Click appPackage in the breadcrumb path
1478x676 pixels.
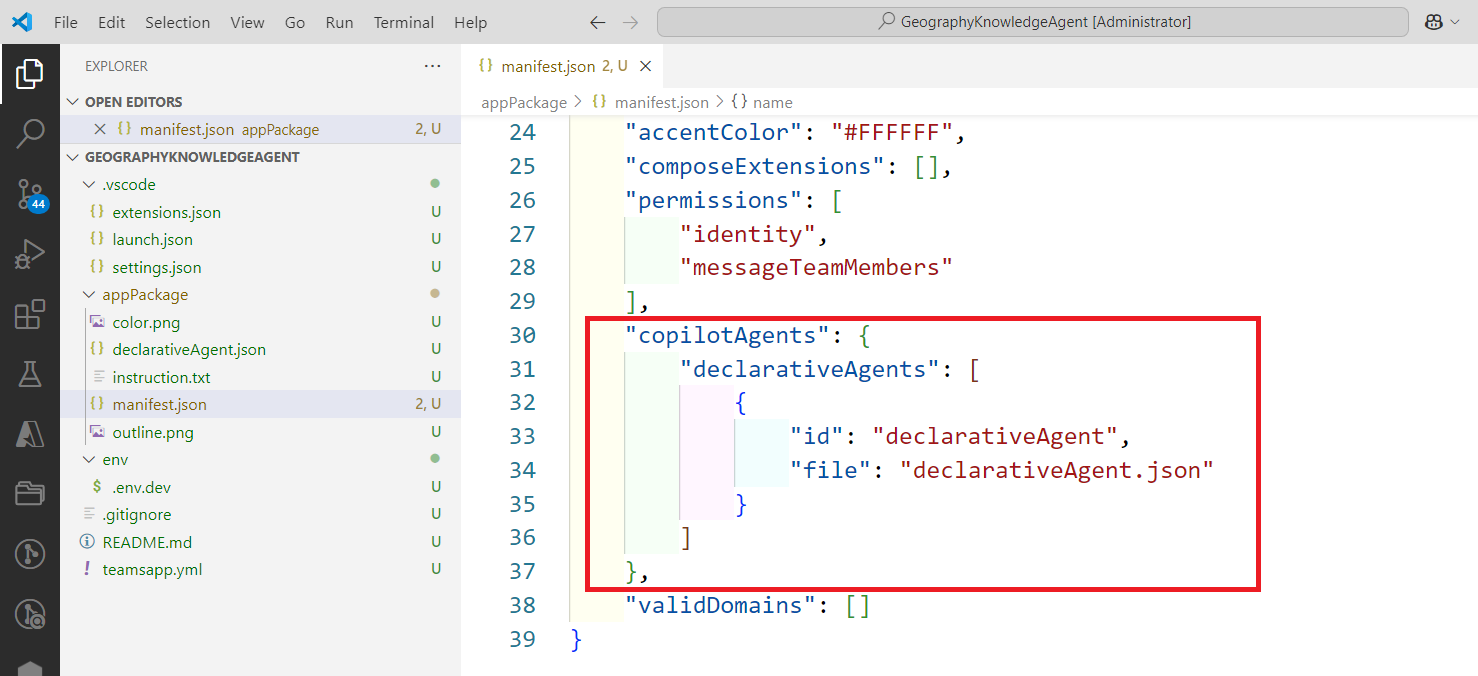(523, 102)
